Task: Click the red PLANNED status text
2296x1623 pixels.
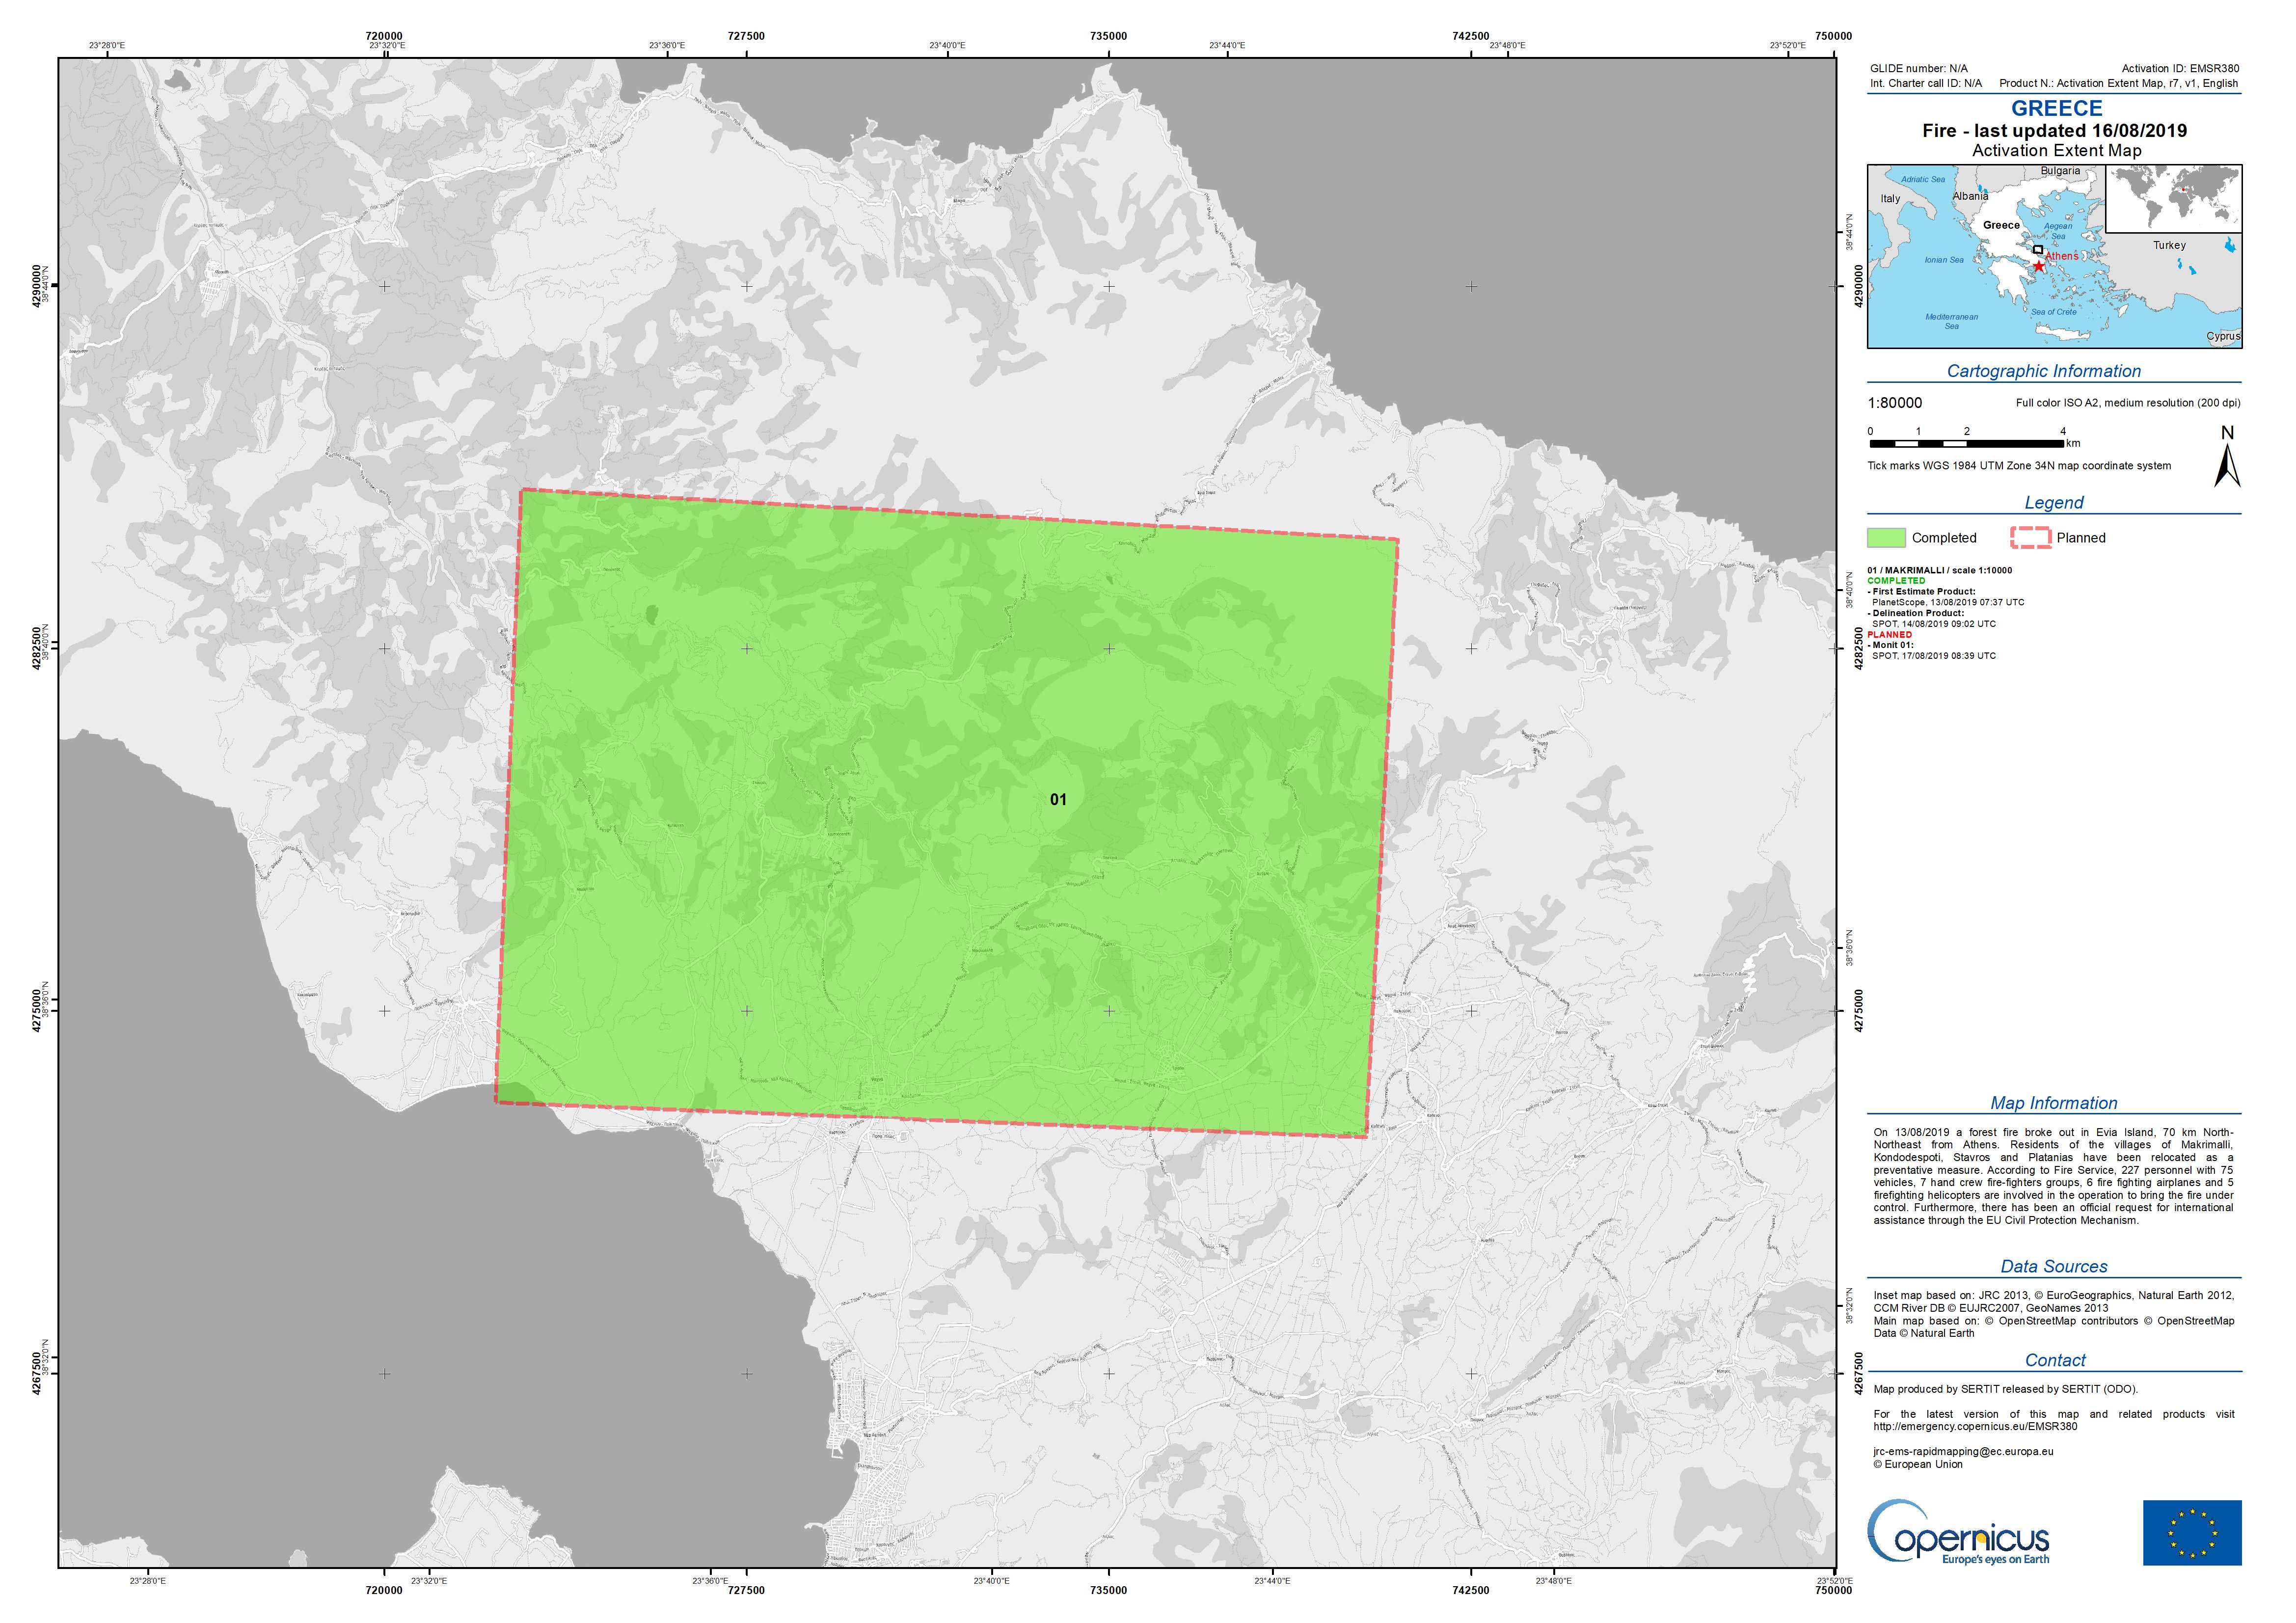Action: tap(1889, 635)
